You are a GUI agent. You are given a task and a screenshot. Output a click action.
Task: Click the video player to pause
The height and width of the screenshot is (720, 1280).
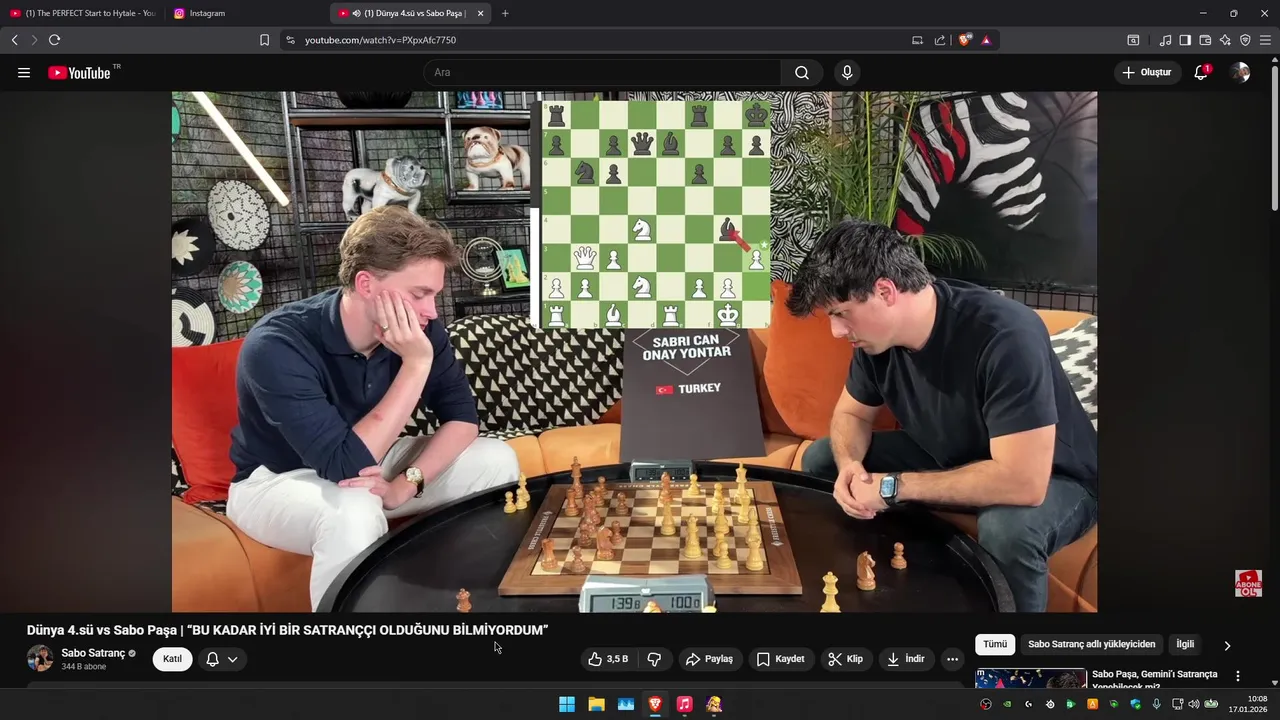coord(634,352)
